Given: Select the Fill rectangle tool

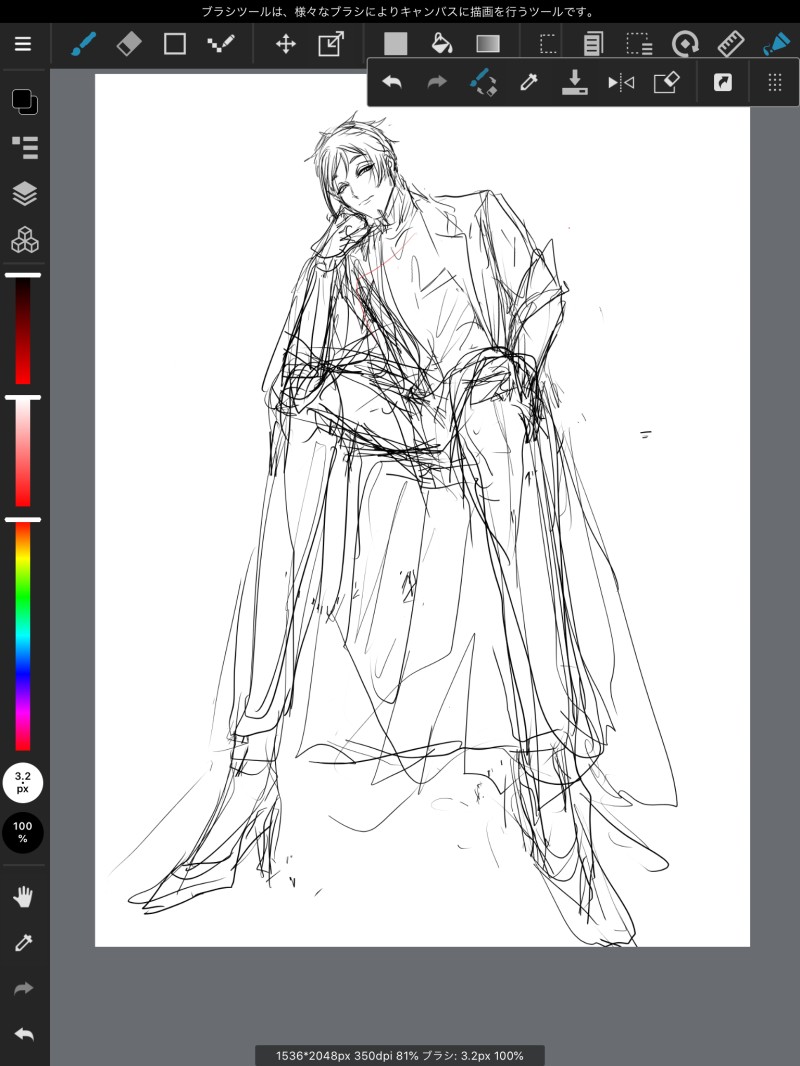Looking at the screenshot, I should [396, 44].
